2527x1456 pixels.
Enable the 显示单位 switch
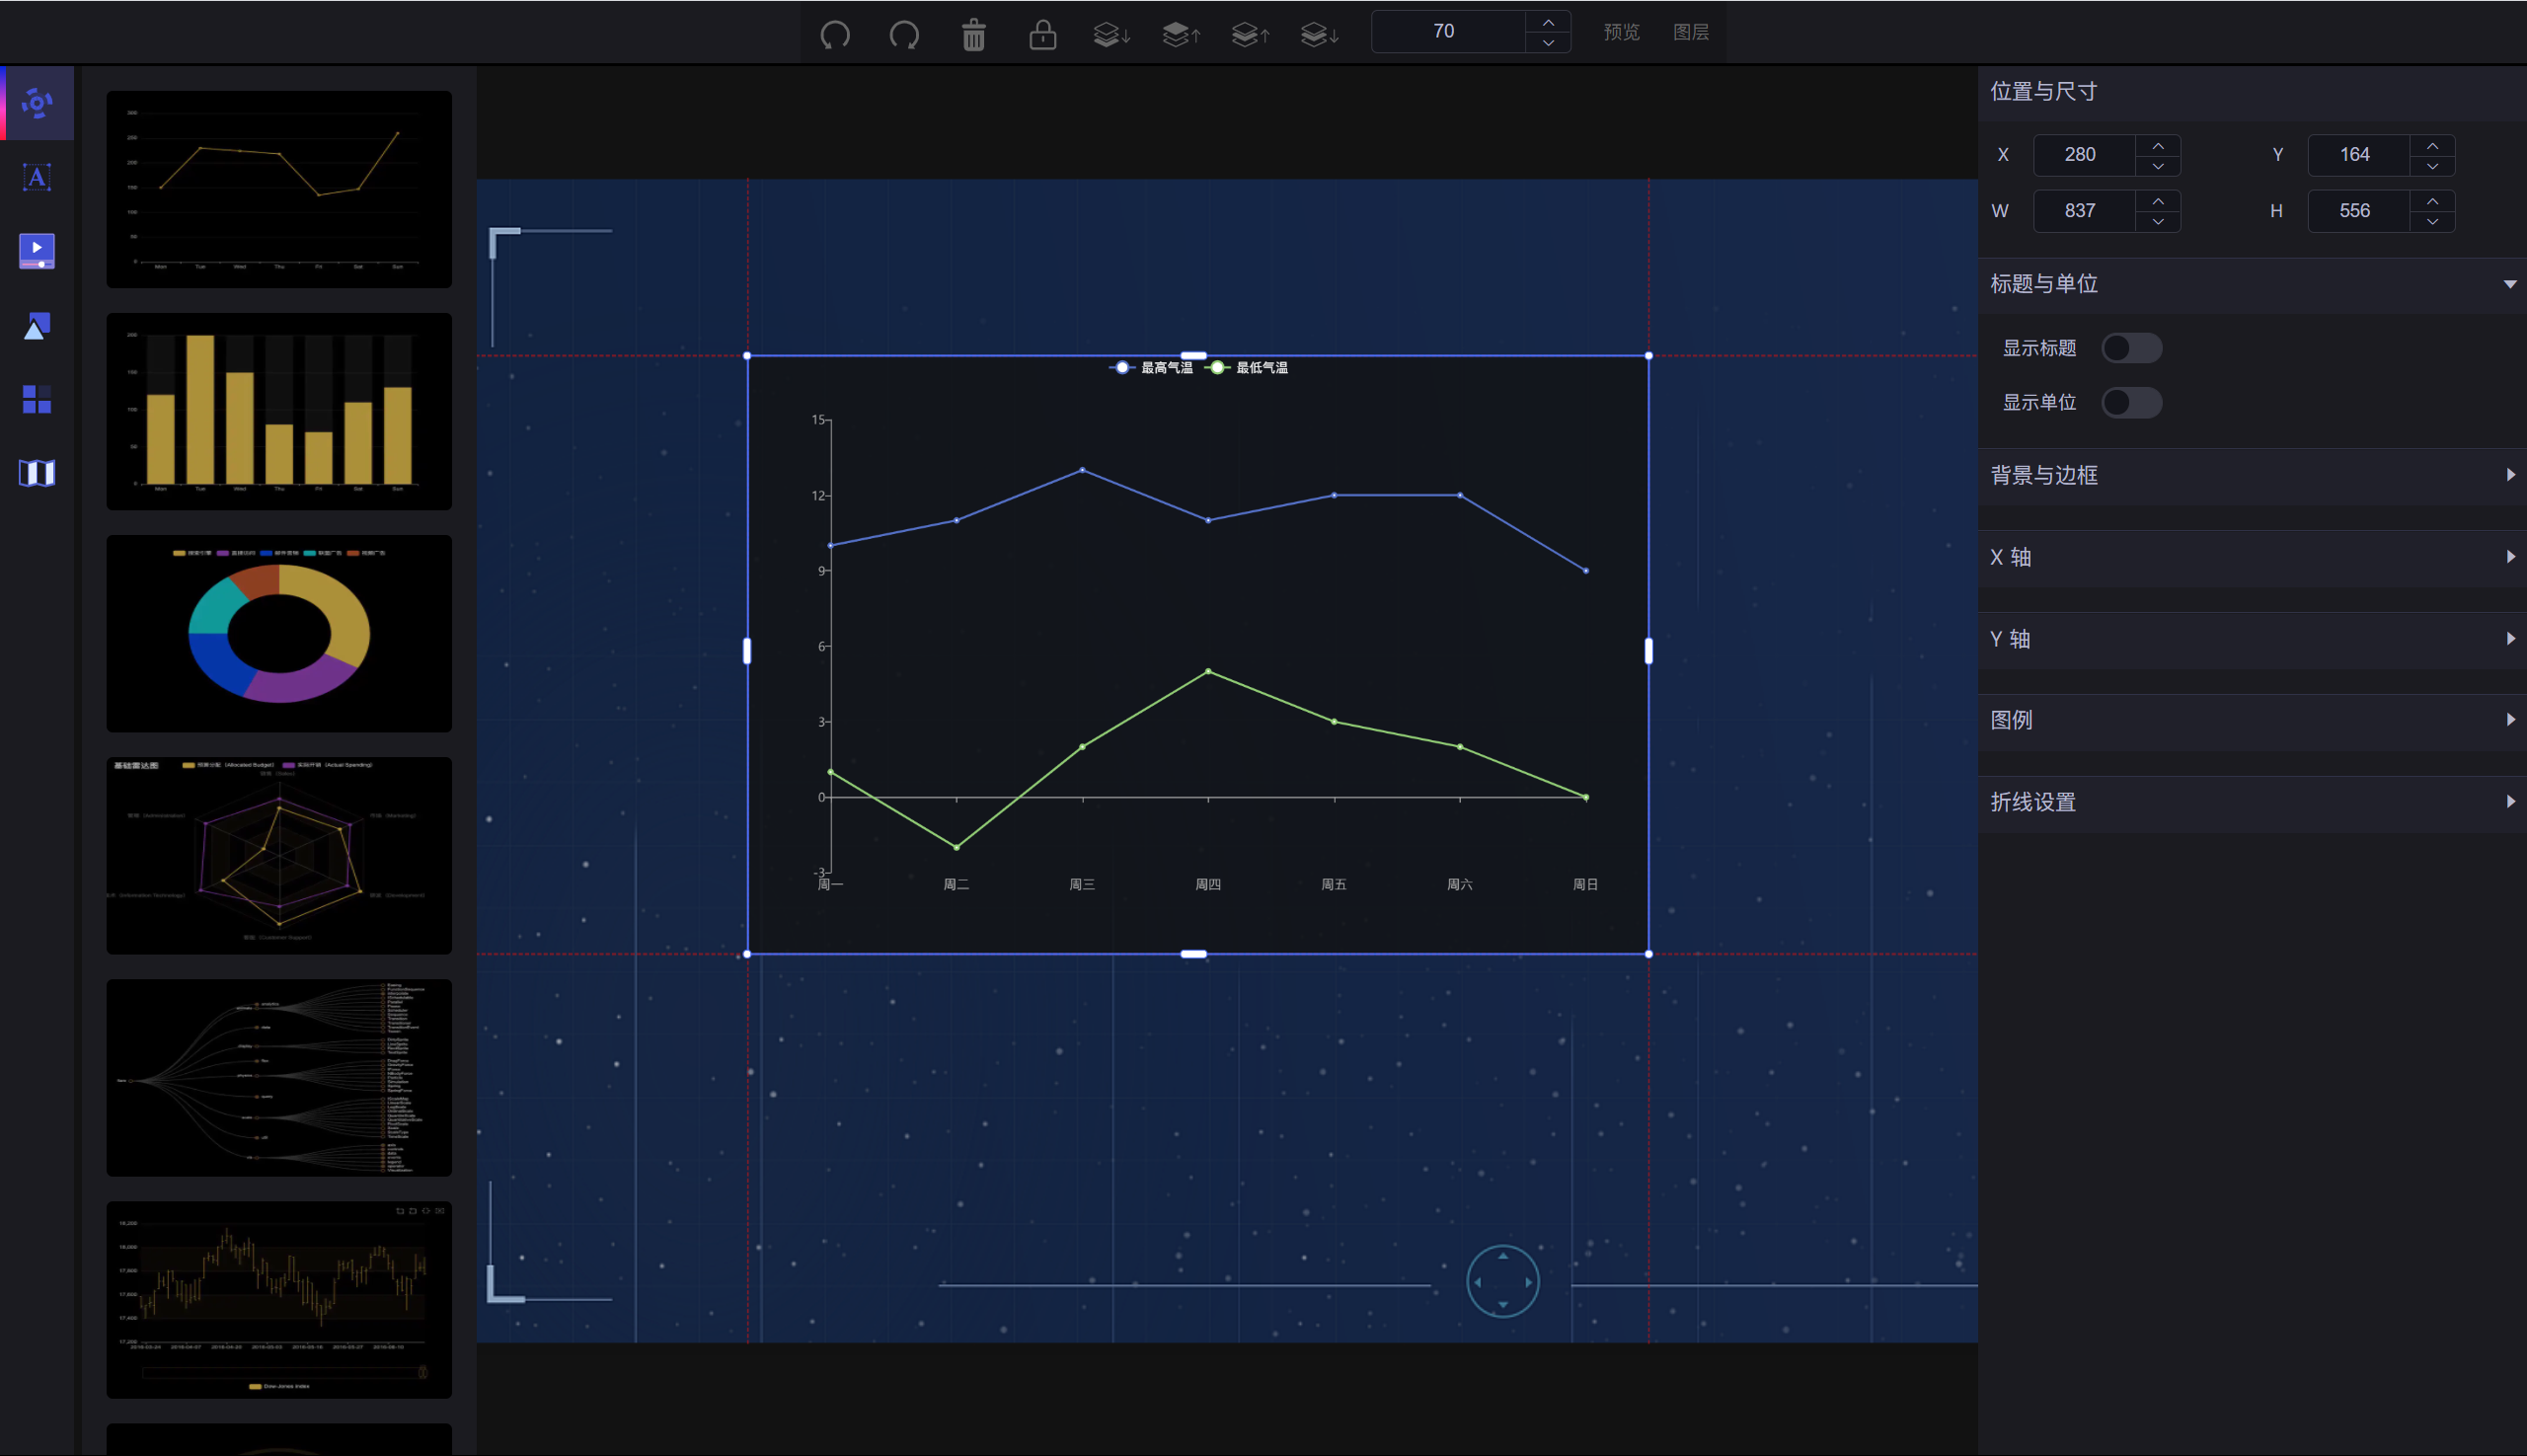[2131, 402]
